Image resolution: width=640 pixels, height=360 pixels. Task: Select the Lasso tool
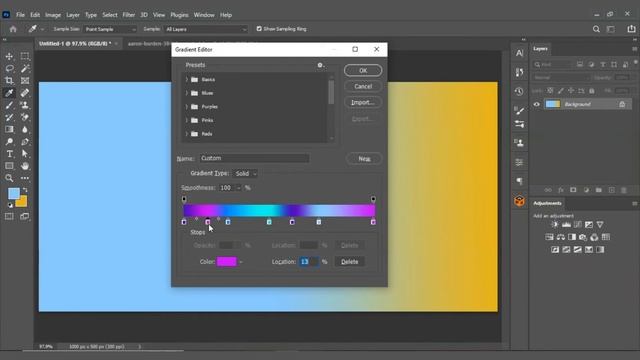9,69
